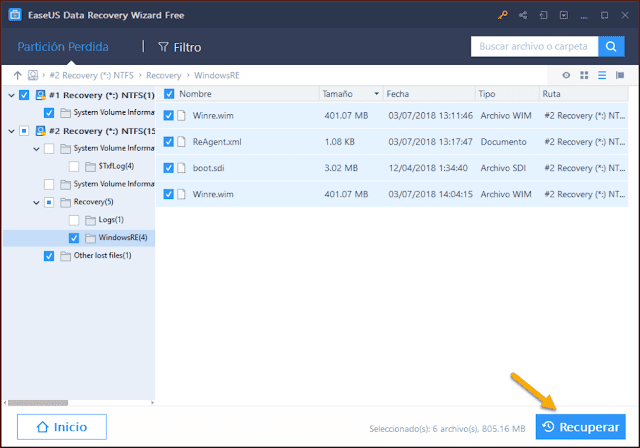This screenshot has width=640, height=448.
Task: Click the export scan status icon
Action: pyautogui.click(x=564, y=15)
